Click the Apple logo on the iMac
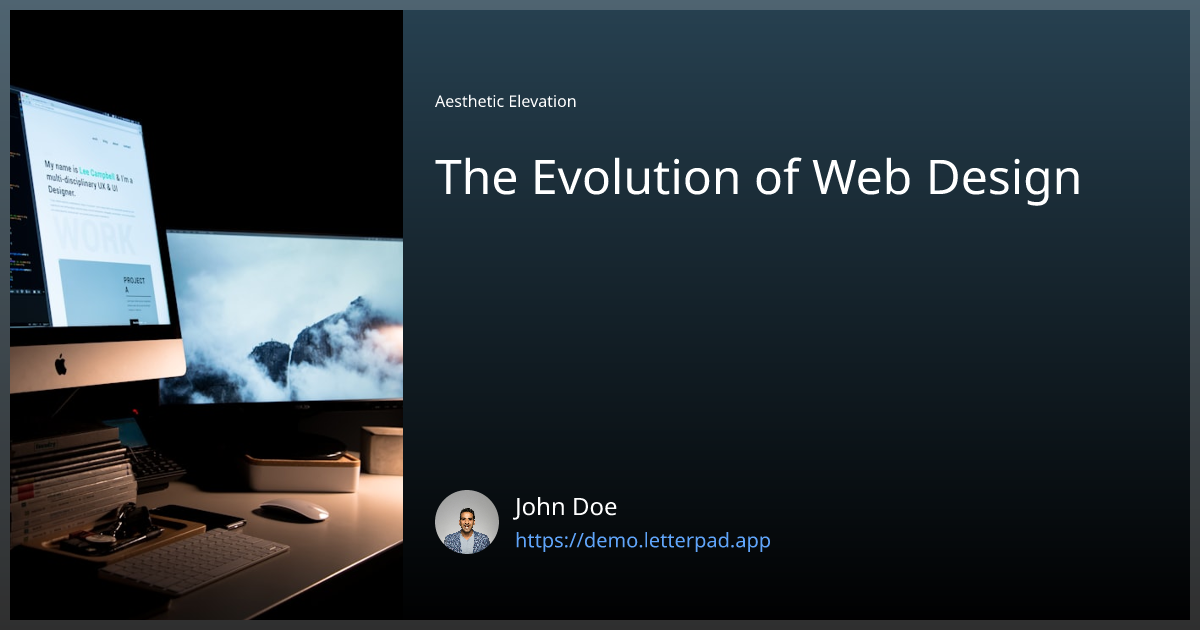The width and height of the screenshot is (1200, 630). tap(60, 366)
